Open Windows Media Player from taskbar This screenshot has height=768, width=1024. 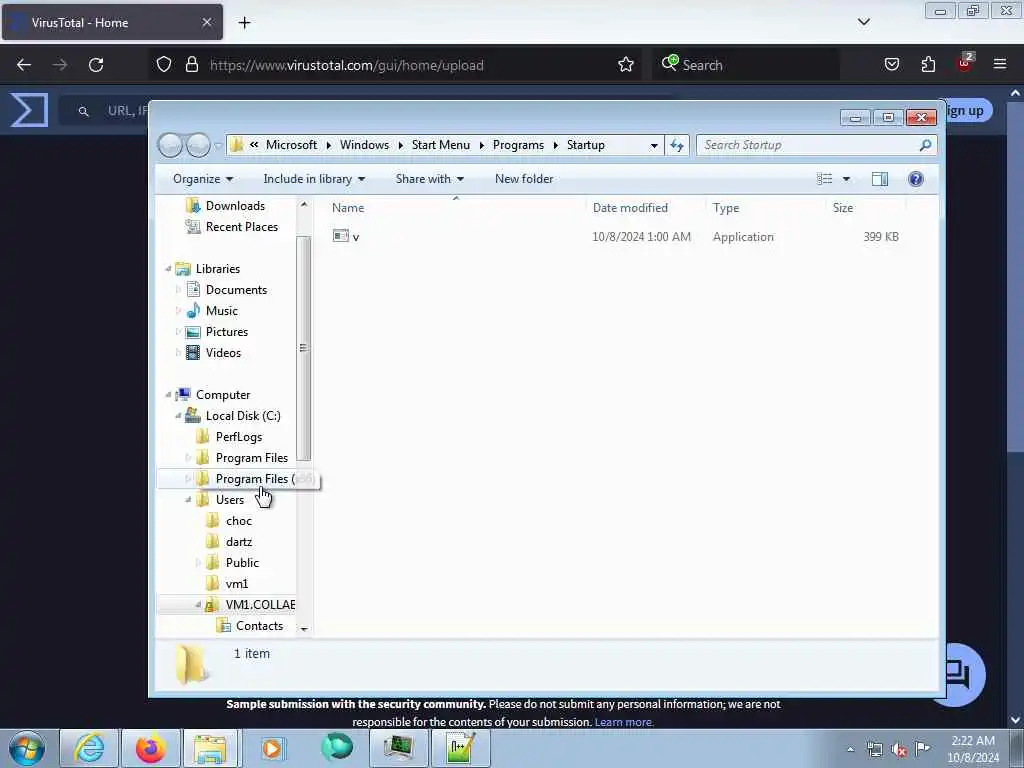[272, 748]
